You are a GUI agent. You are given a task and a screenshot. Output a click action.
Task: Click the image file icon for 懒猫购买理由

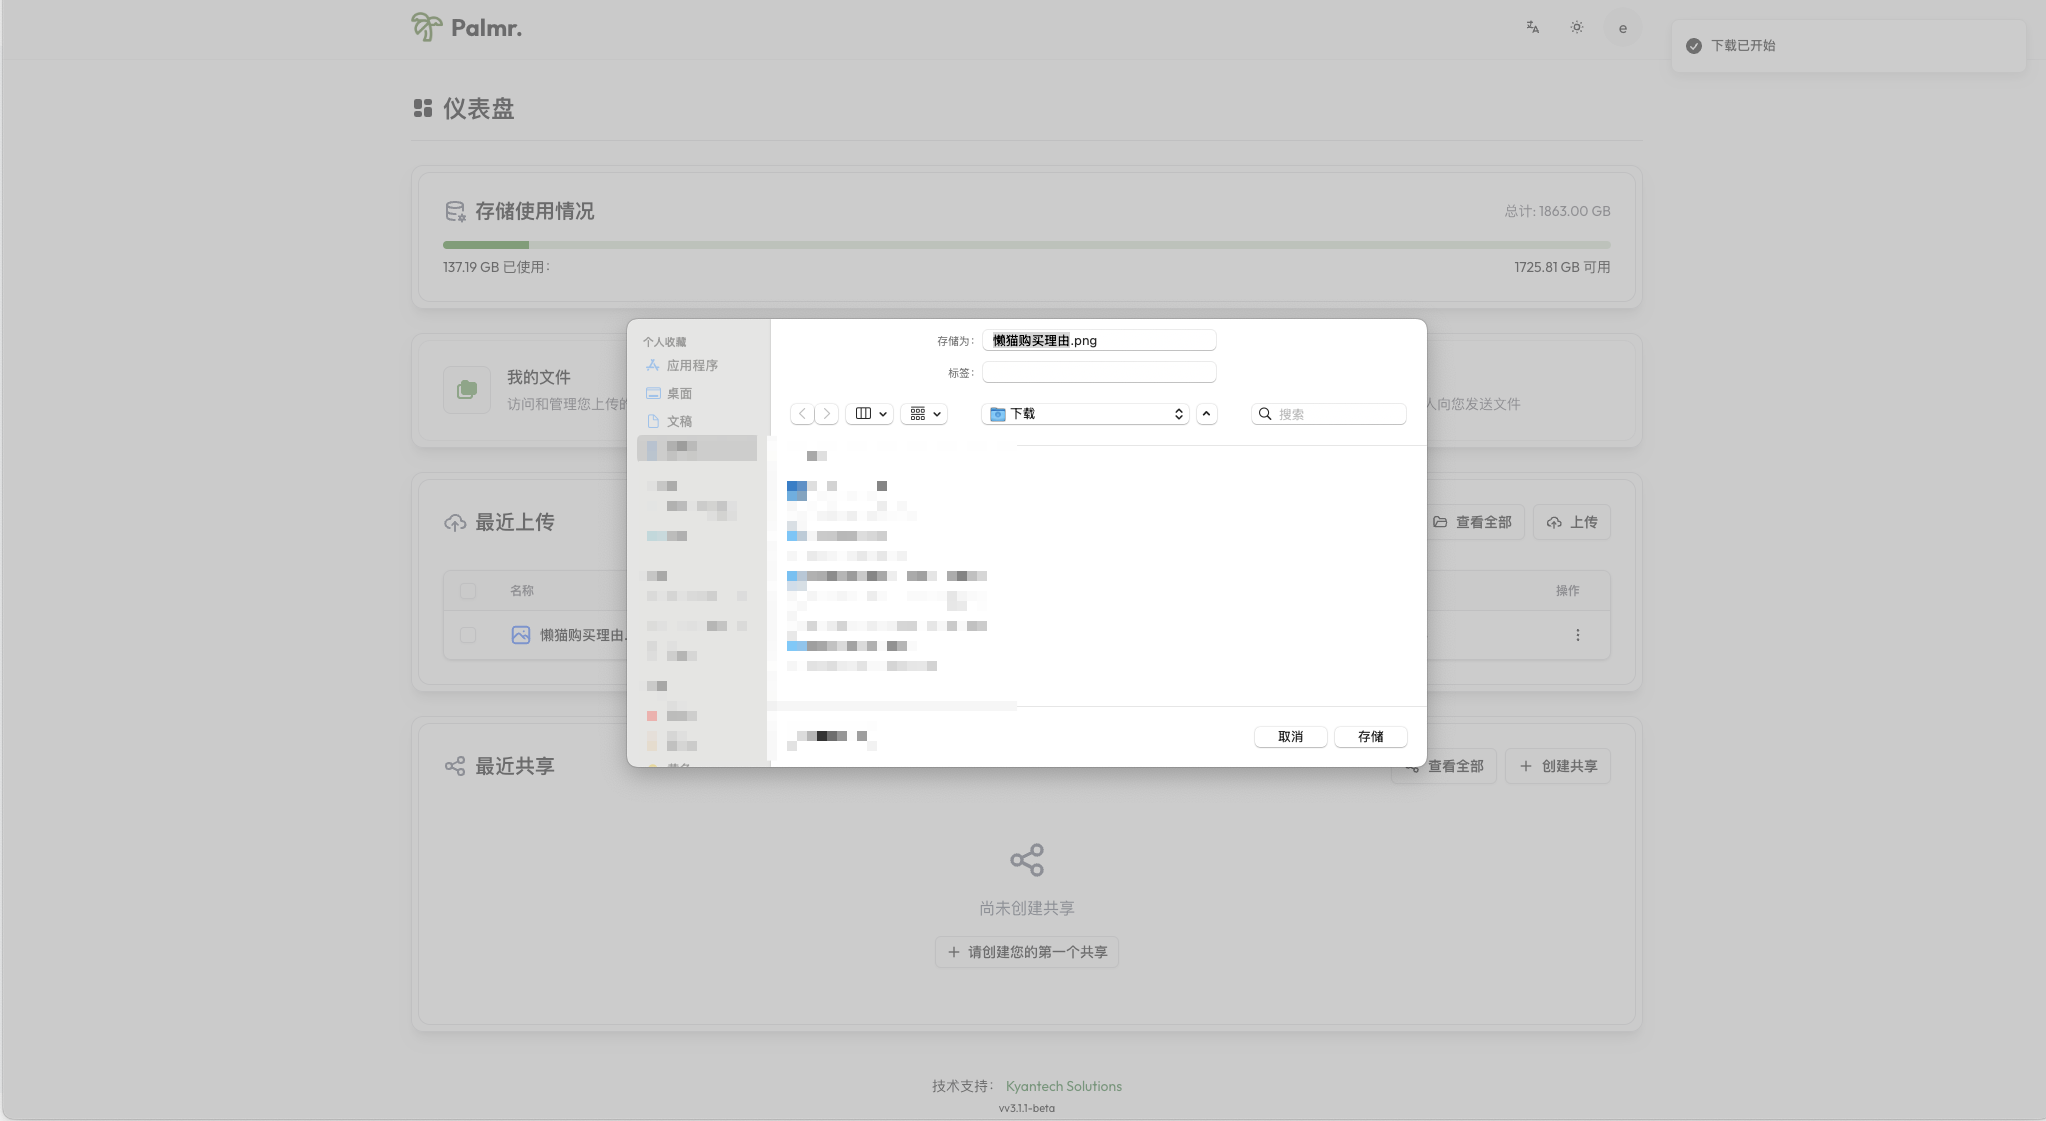[x=521, y=635]
